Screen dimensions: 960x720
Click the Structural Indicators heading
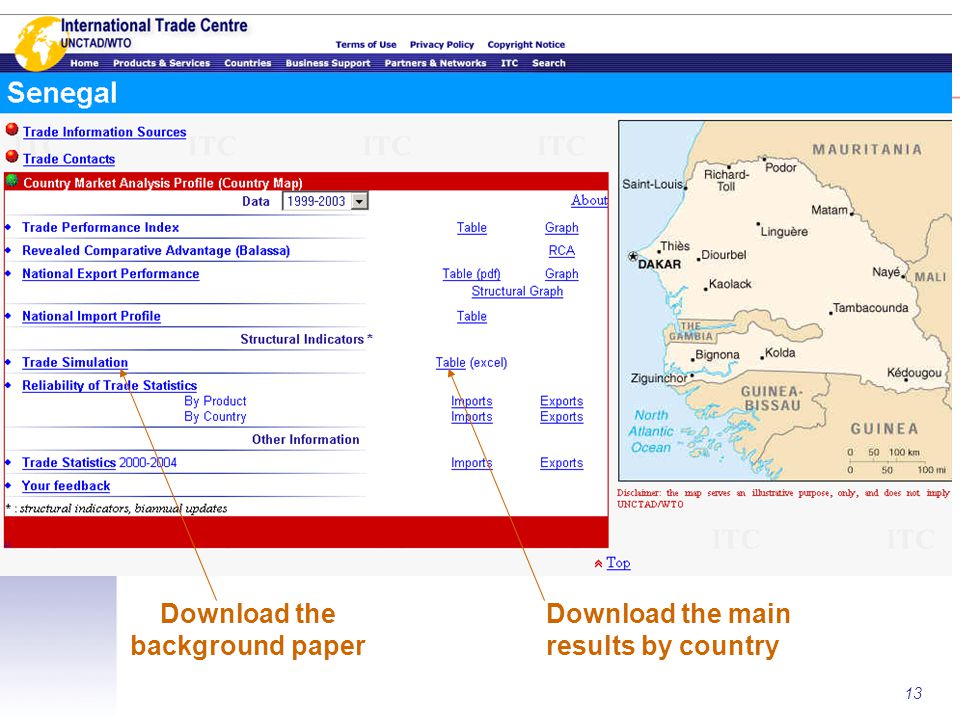point(306,339)
